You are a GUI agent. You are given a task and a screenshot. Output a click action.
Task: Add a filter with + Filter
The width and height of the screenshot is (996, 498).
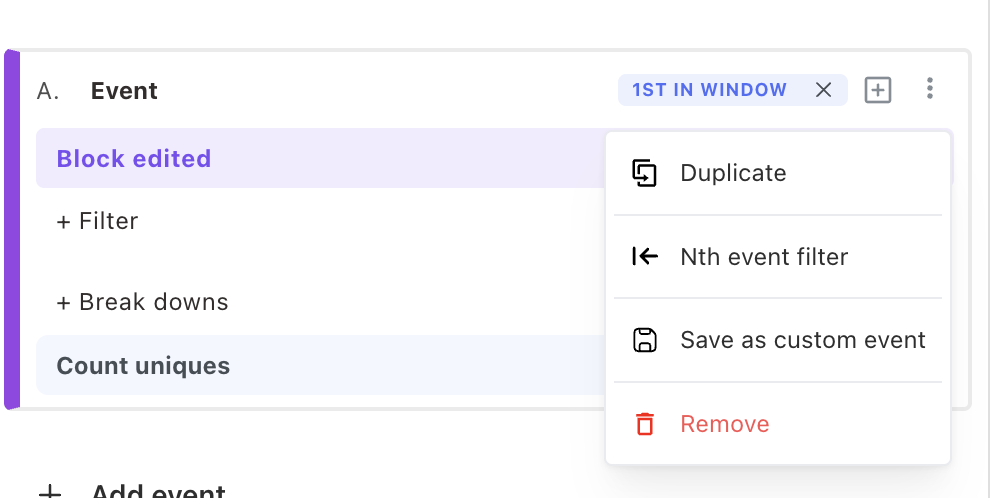(x=97, y=221)
